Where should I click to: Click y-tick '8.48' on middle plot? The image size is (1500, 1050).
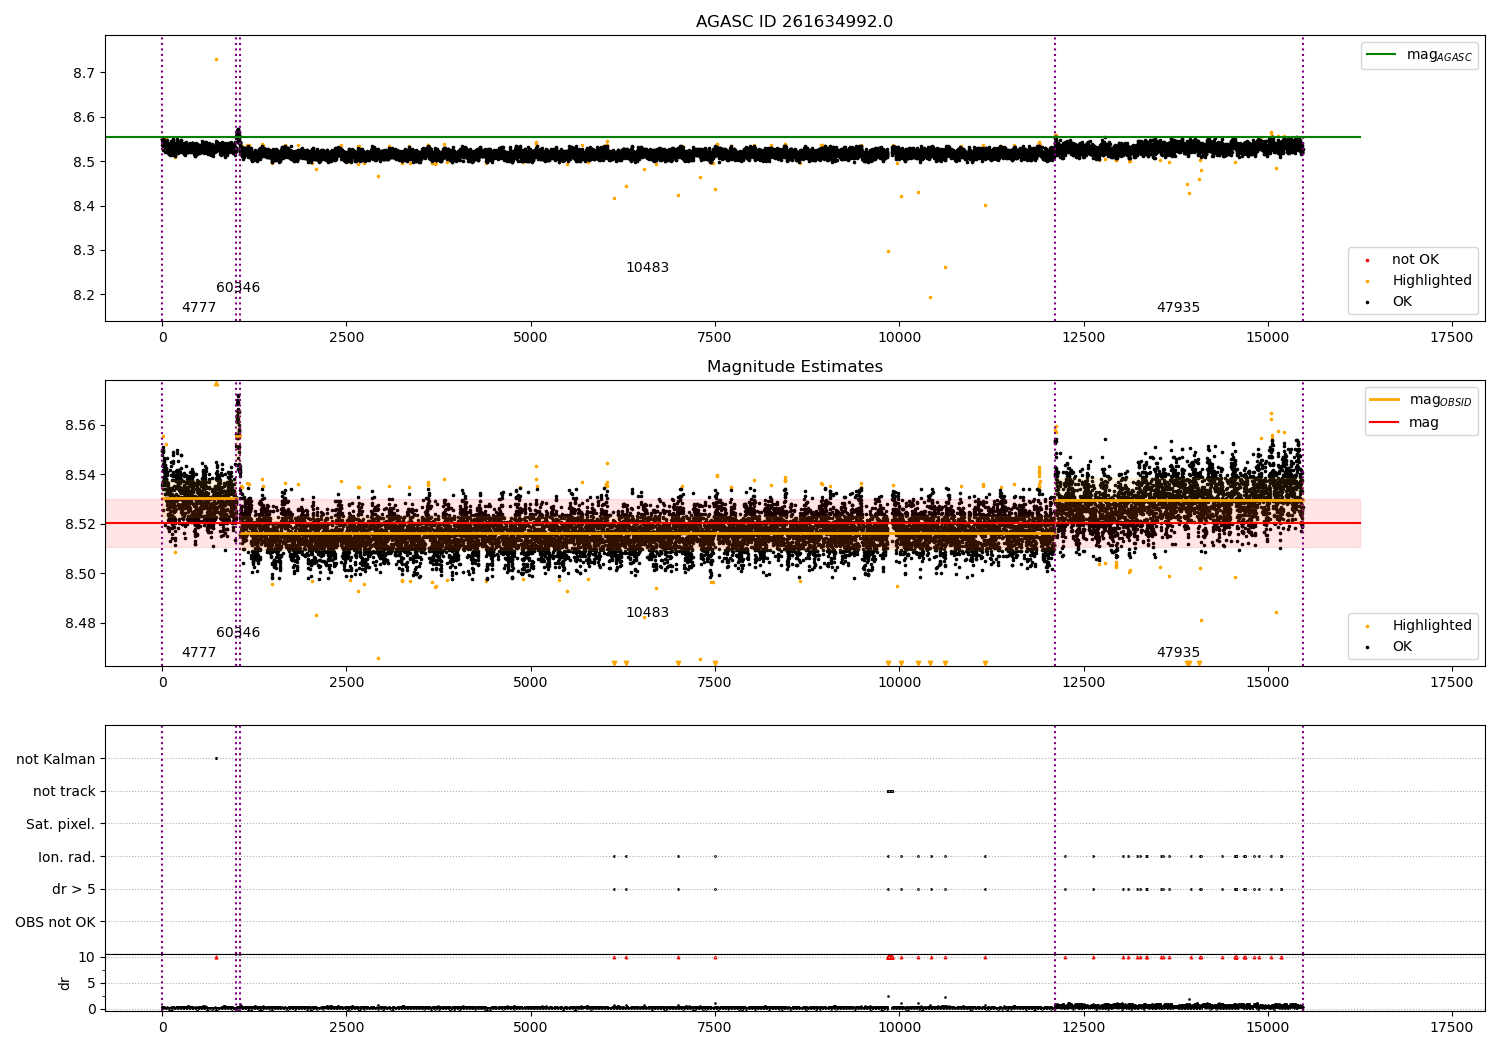pos(80,623)
